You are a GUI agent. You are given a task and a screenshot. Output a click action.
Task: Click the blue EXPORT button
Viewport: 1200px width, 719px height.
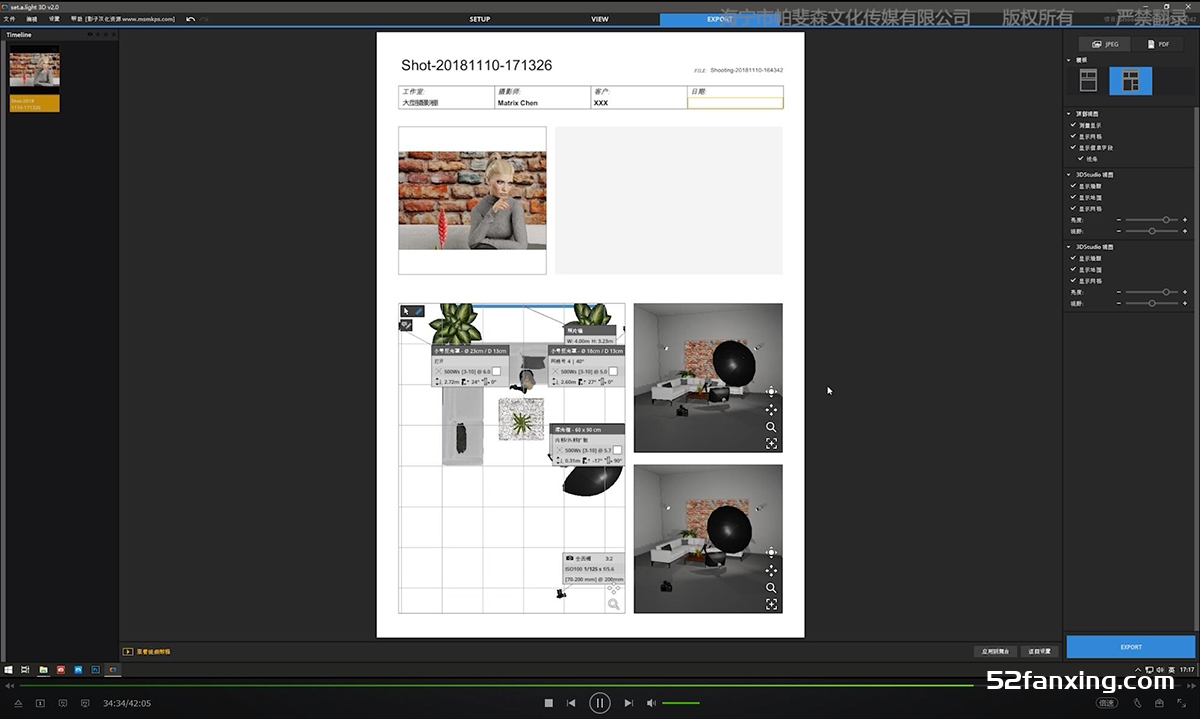tap(1130, 647)
